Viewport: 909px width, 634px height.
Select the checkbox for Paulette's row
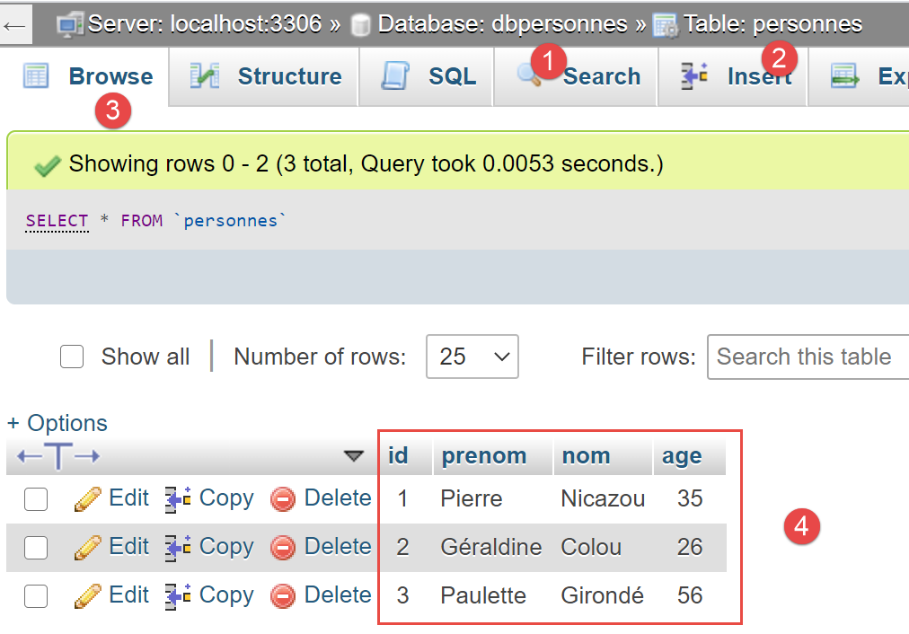(36, 596)
